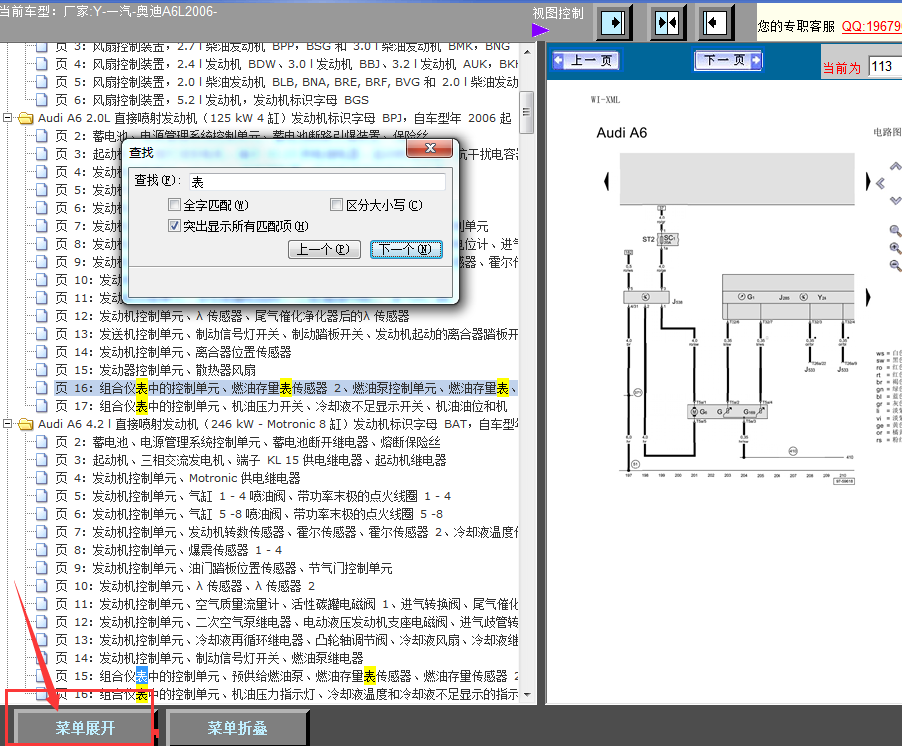Click black right arrow beside top diagram box
Image resolution: width=902 pixels, height=746 pixels.
(868, 181)
